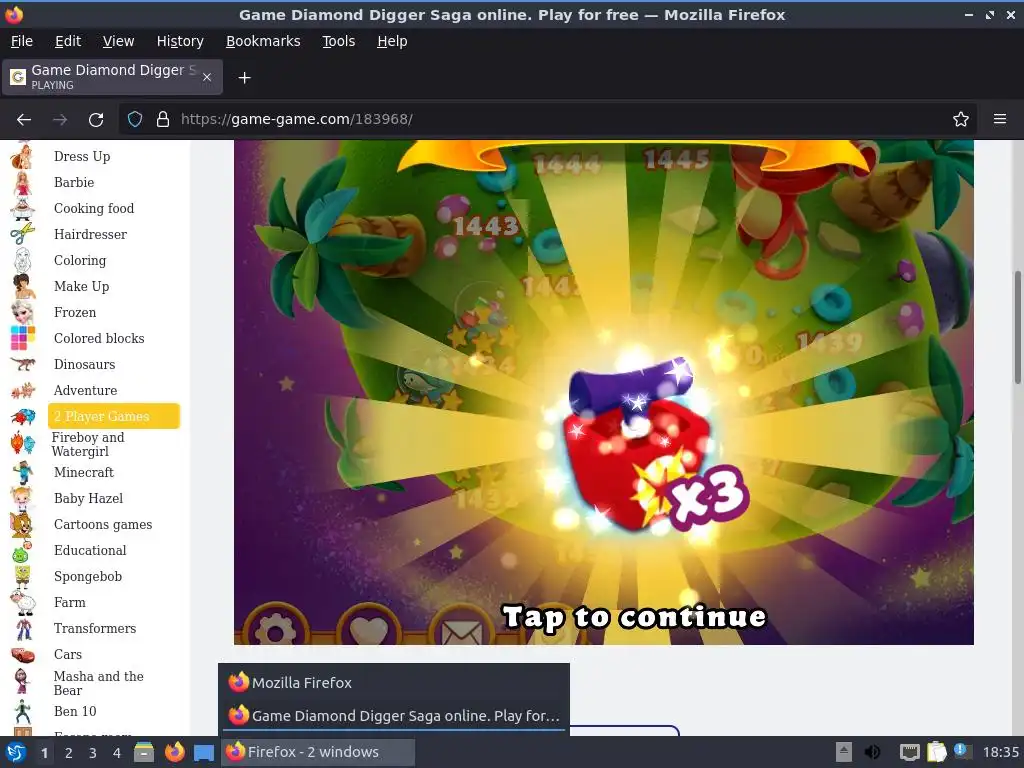Click the Fireboy and Watergirl icon

pos(23,443)
